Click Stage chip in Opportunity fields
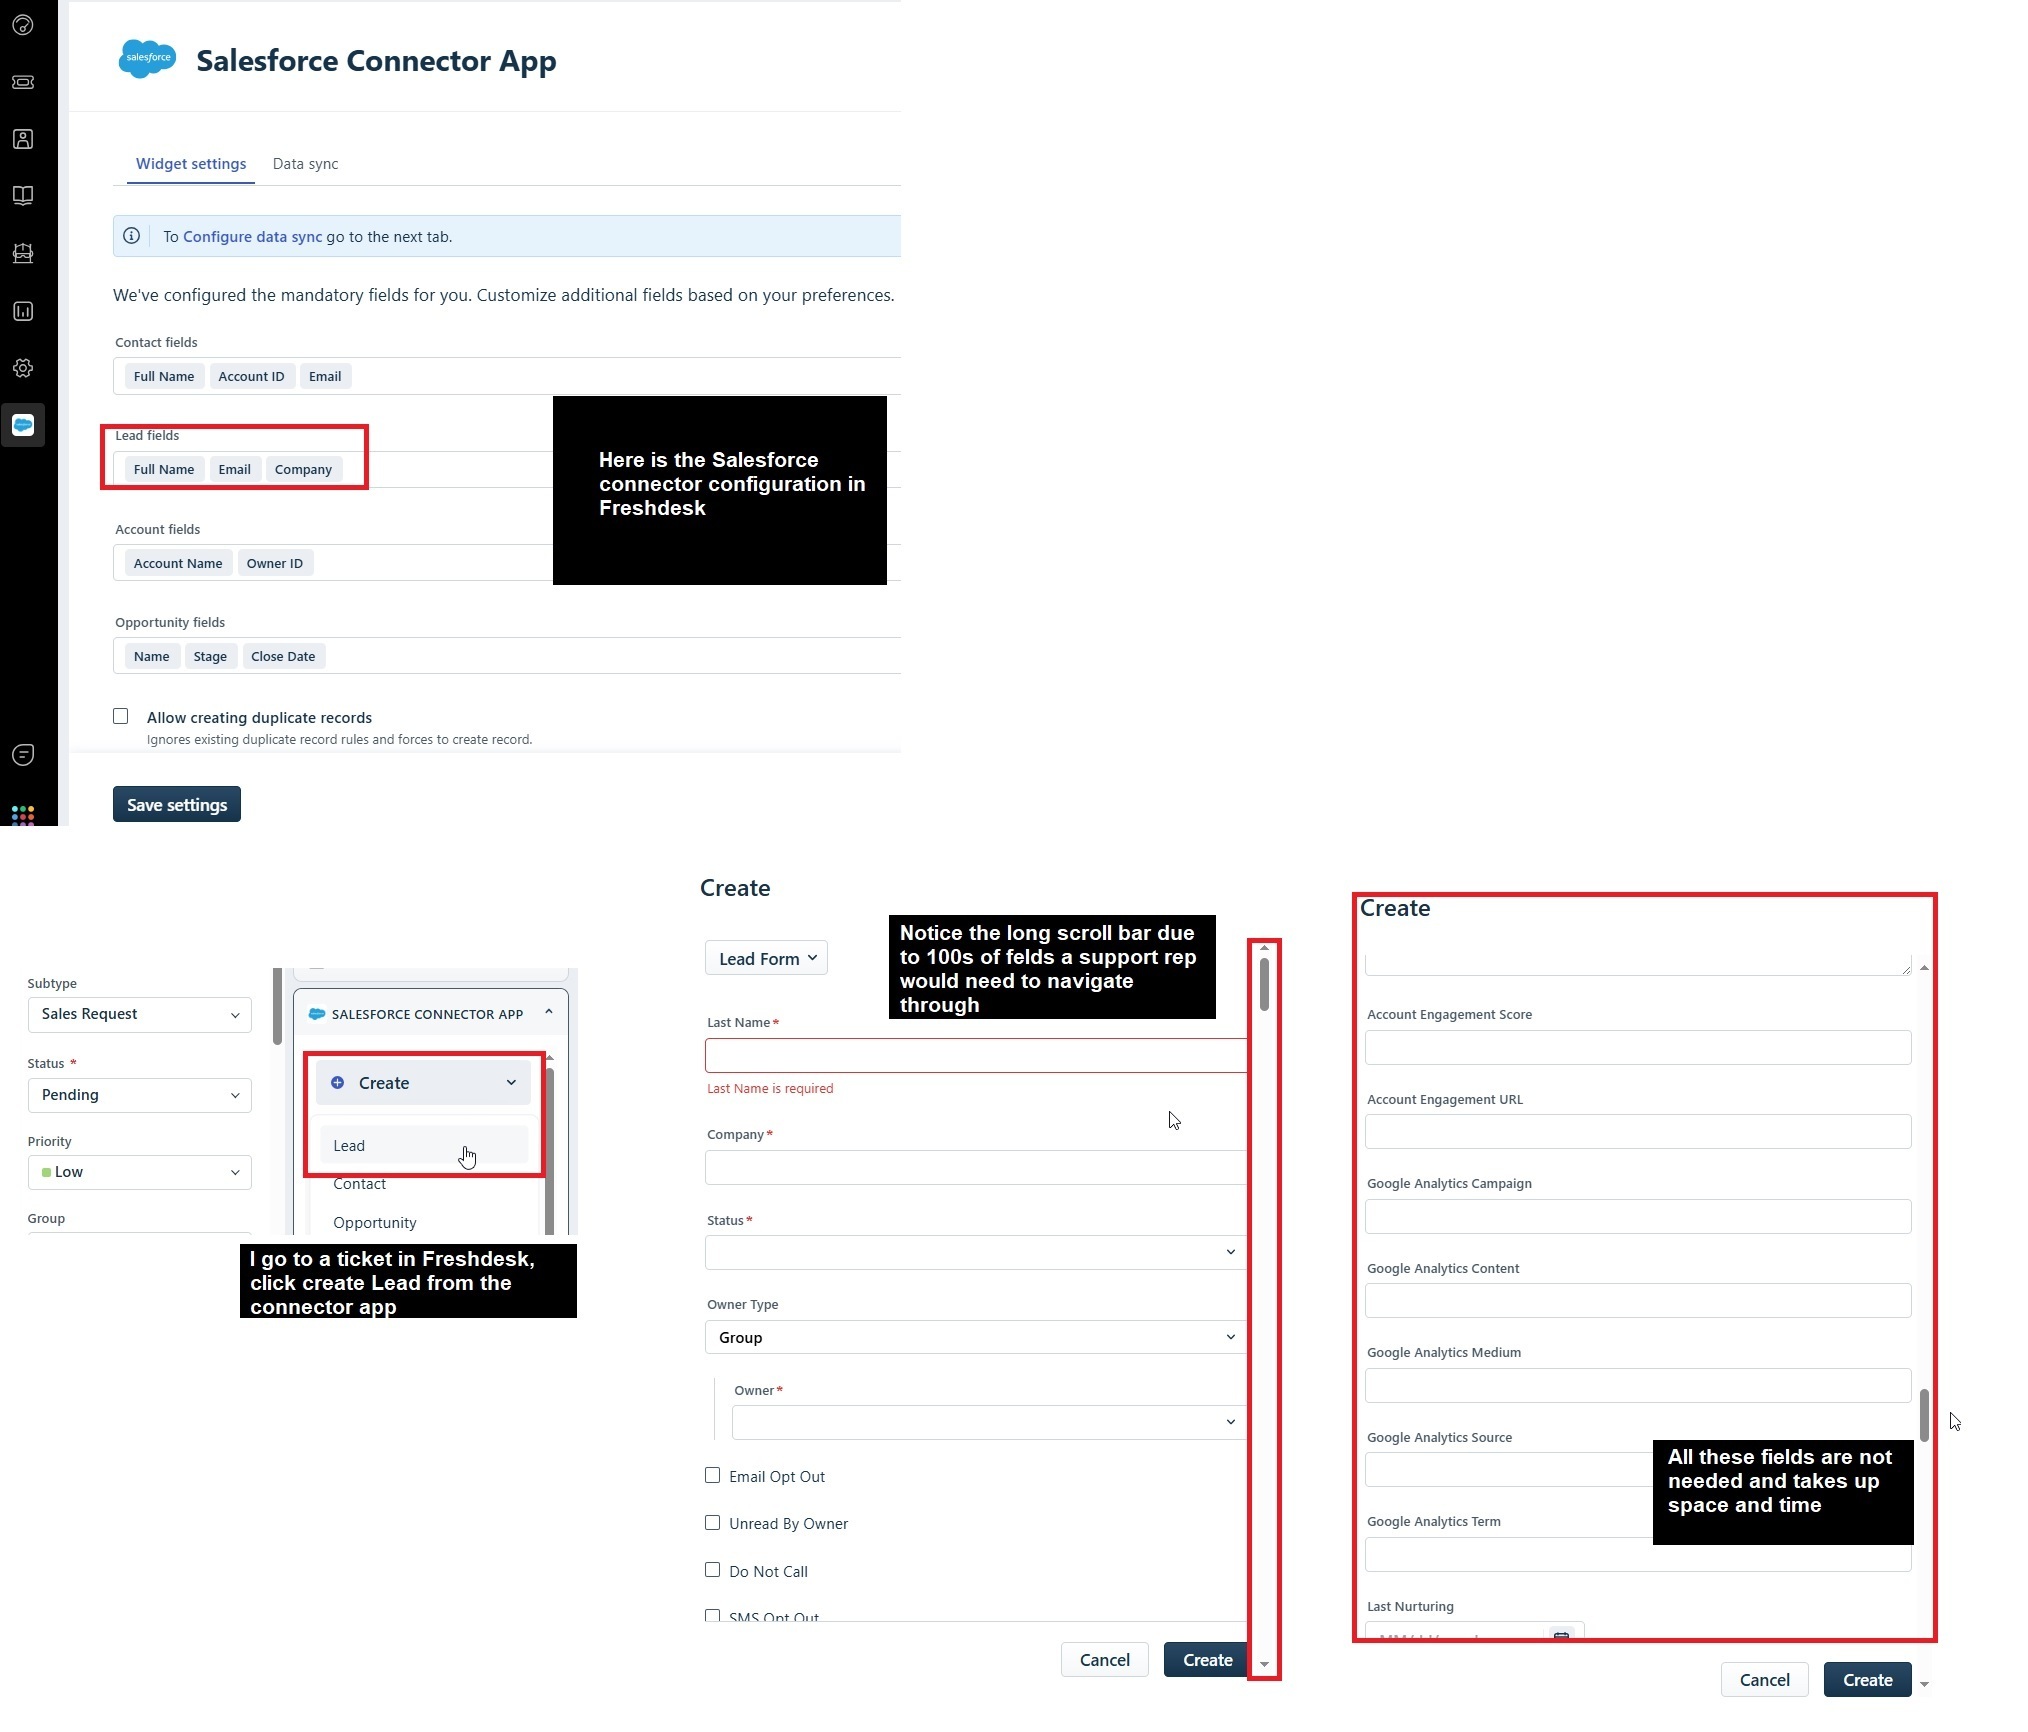 [x=210, y=656]
